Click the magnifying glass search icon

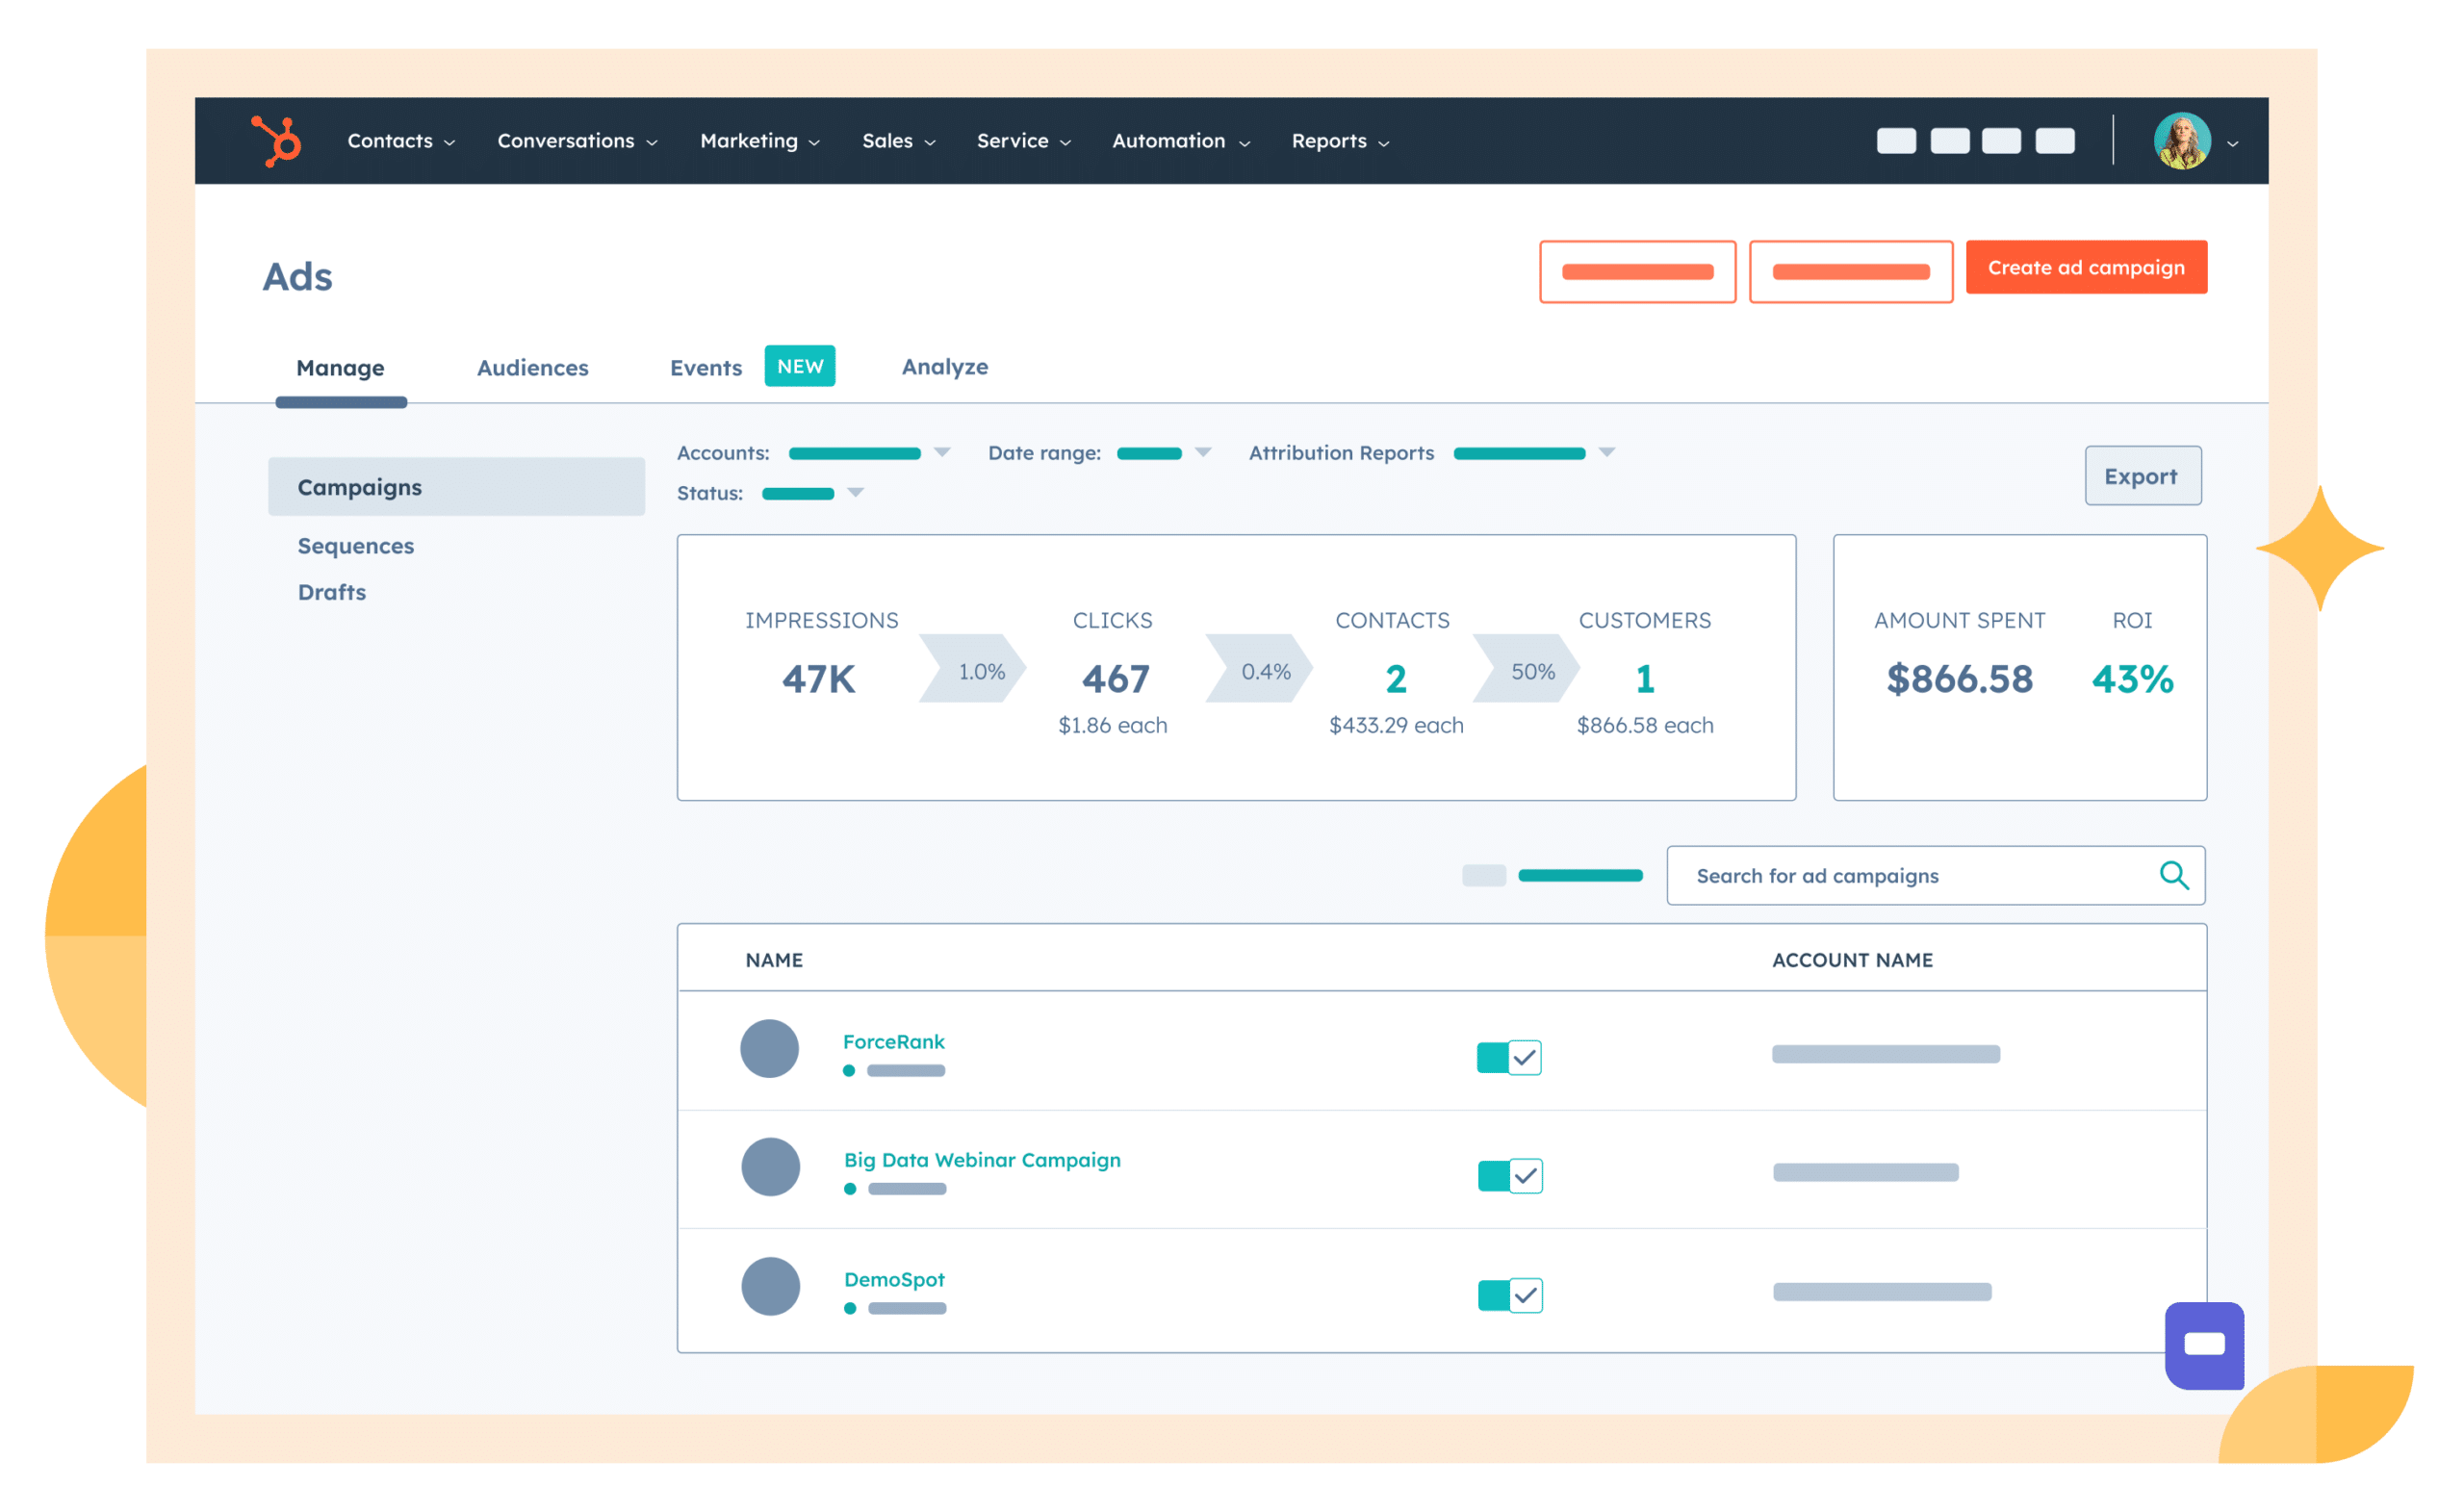2173,875
